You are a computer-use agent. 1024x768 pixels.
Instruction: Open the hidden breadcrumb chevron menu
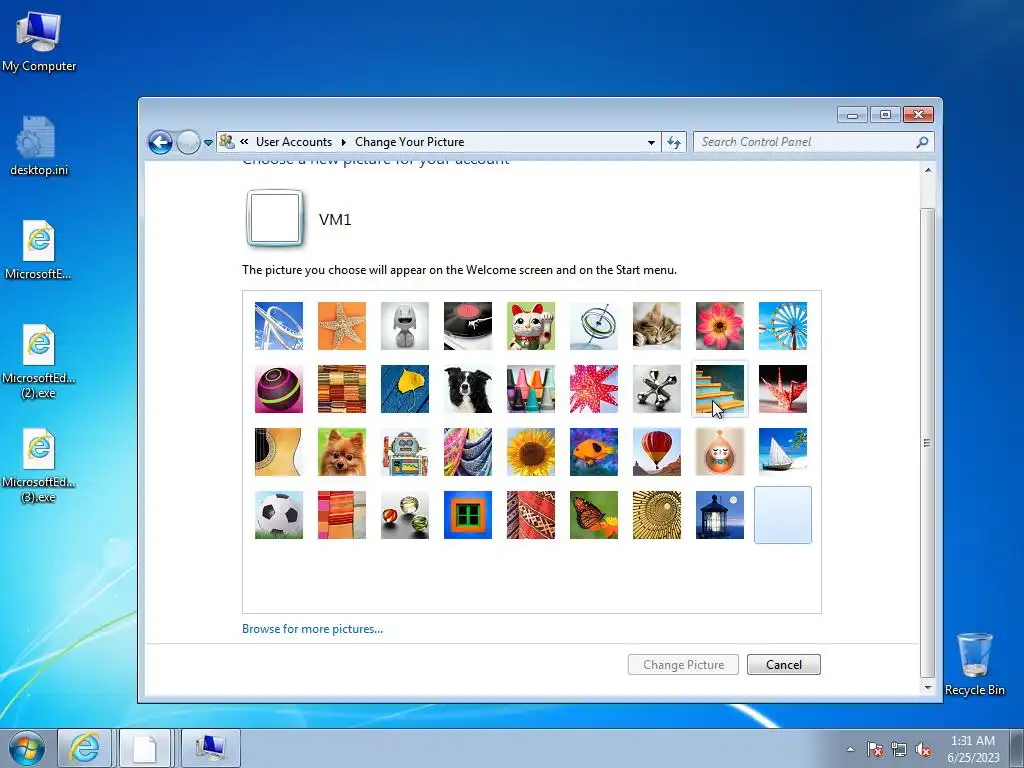click(x=244, y=142)
